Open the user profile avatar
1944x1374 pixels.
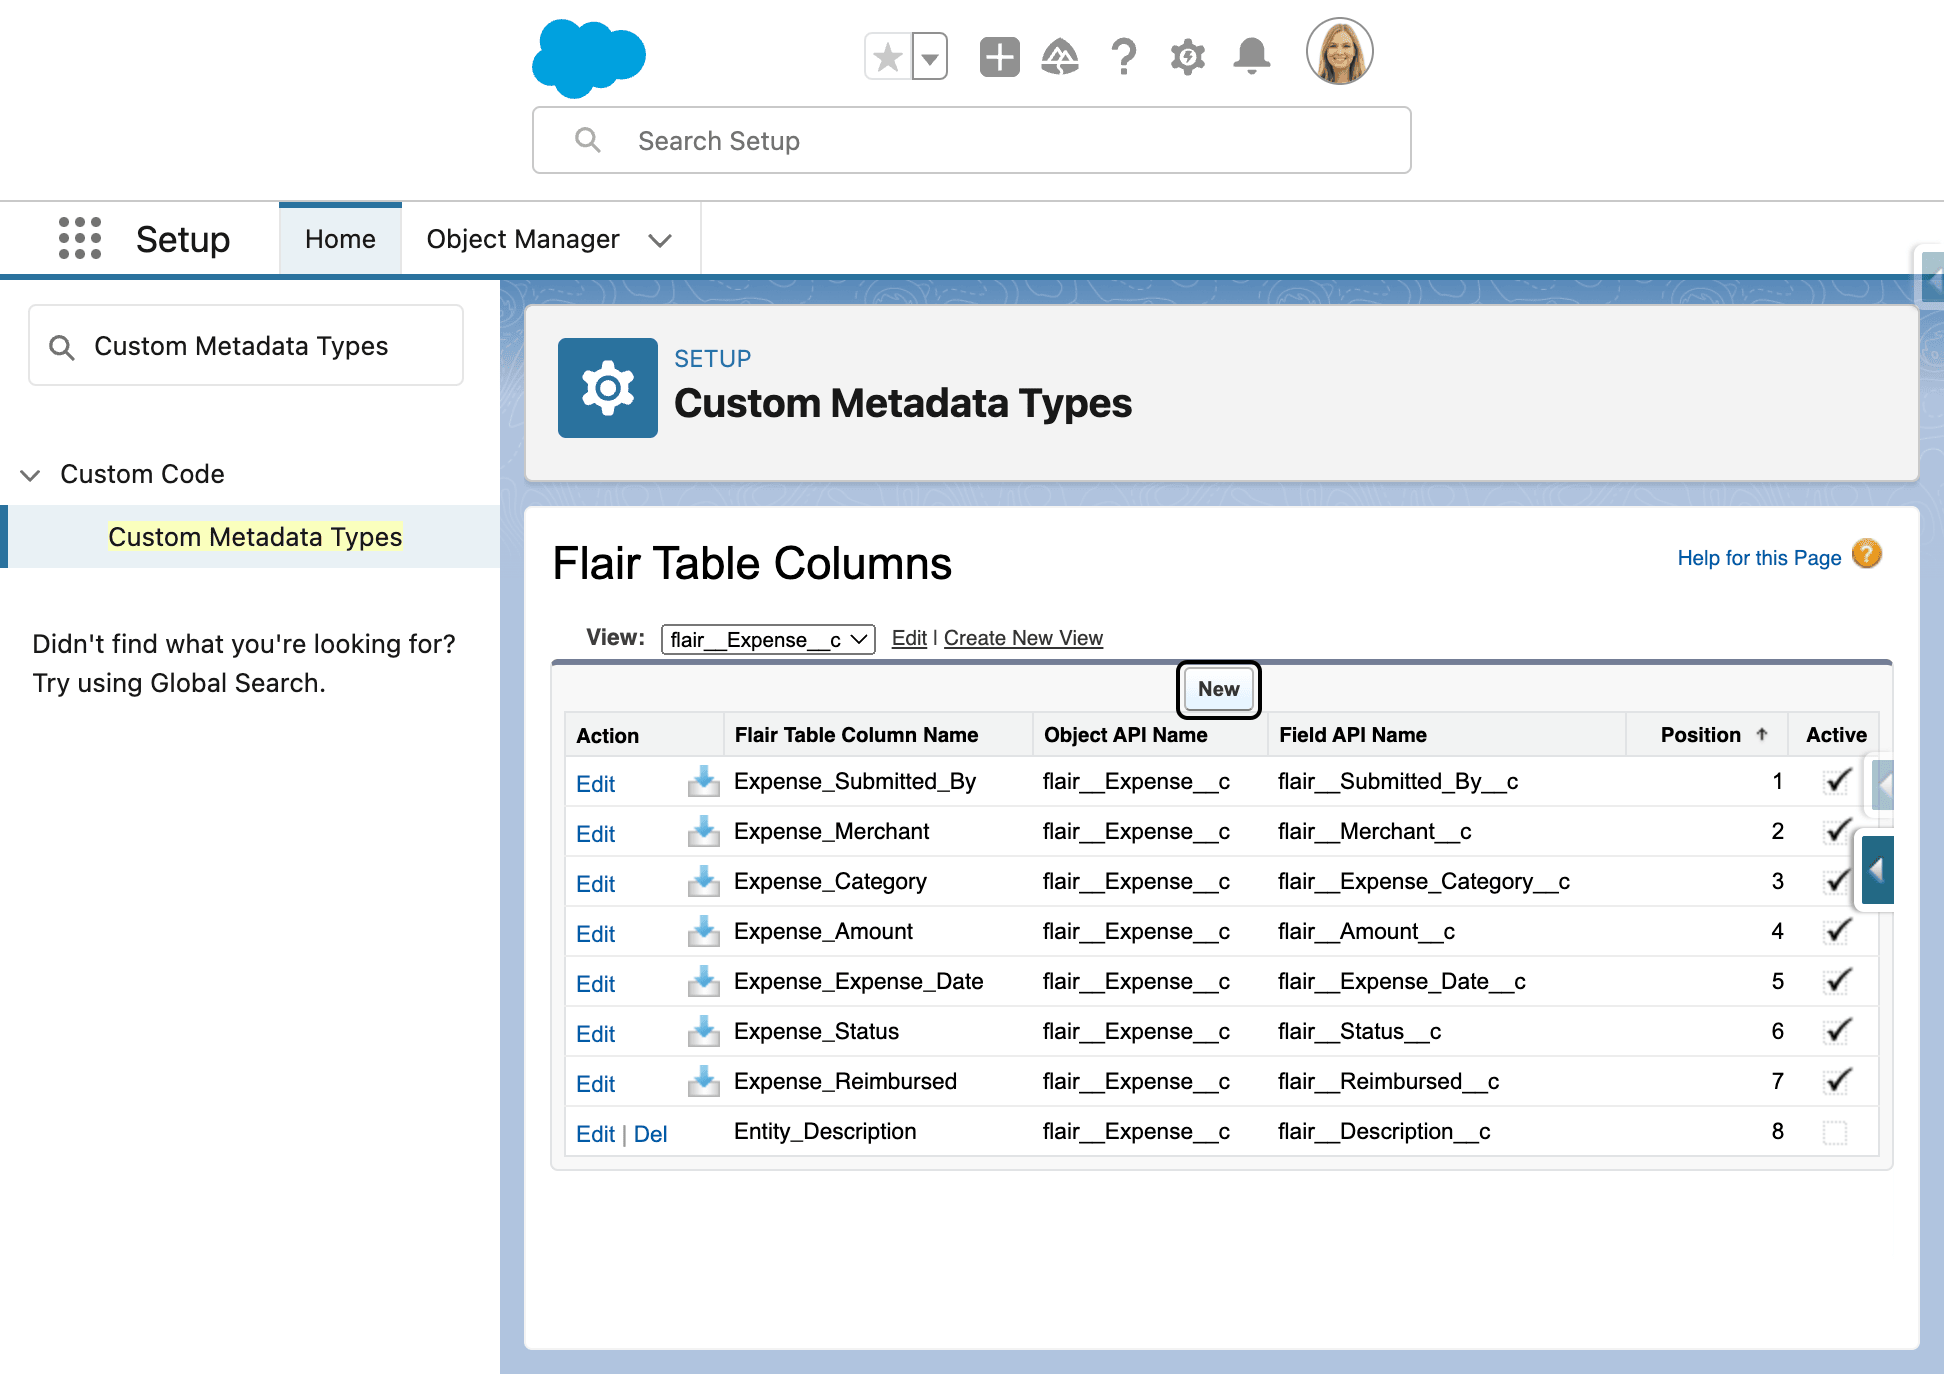click(x=1339, y=52)
